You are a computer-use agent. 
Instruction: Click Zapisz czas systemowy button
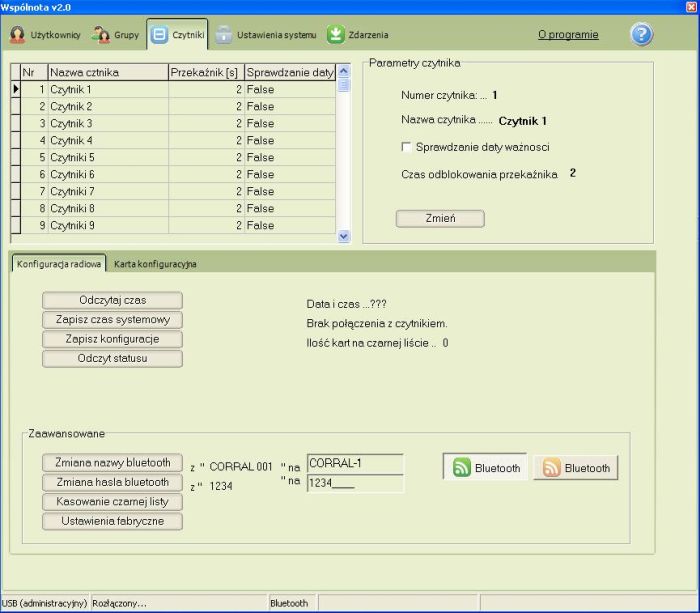tap(112, 320)
